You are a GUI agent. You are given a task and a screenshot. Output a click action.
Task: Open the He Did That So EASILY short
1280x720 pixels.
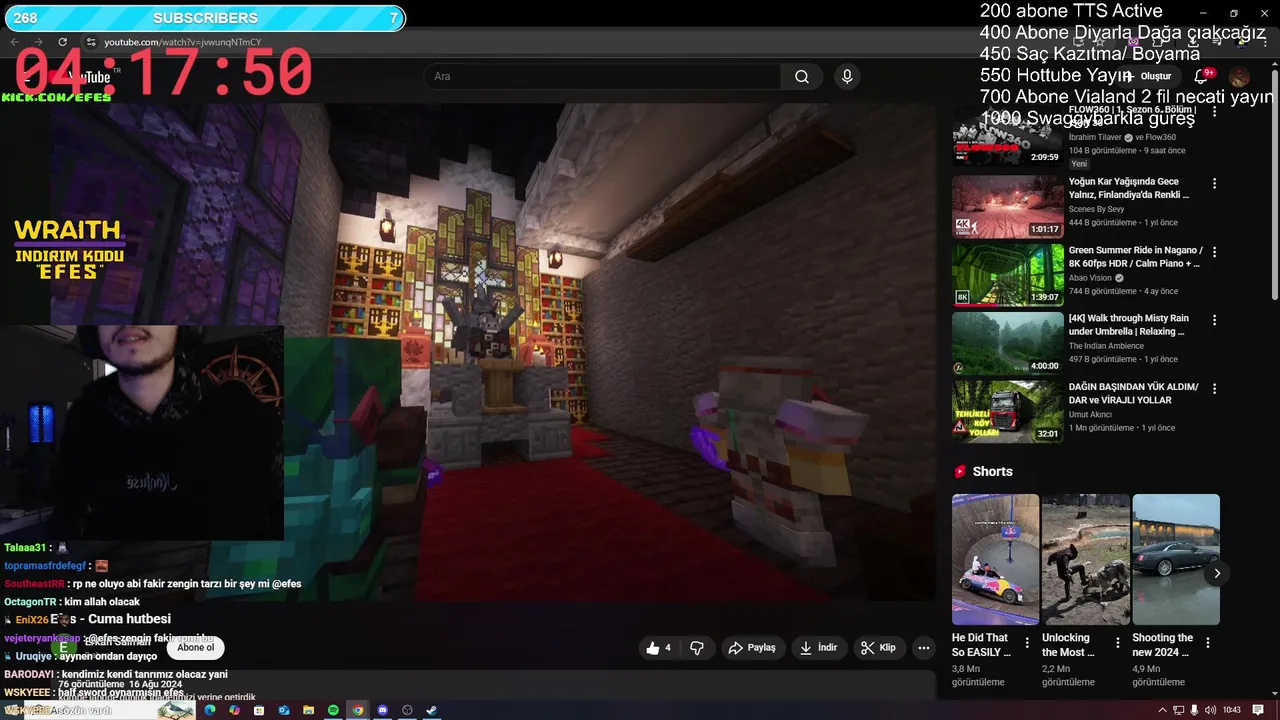click(x=995, y=560)
